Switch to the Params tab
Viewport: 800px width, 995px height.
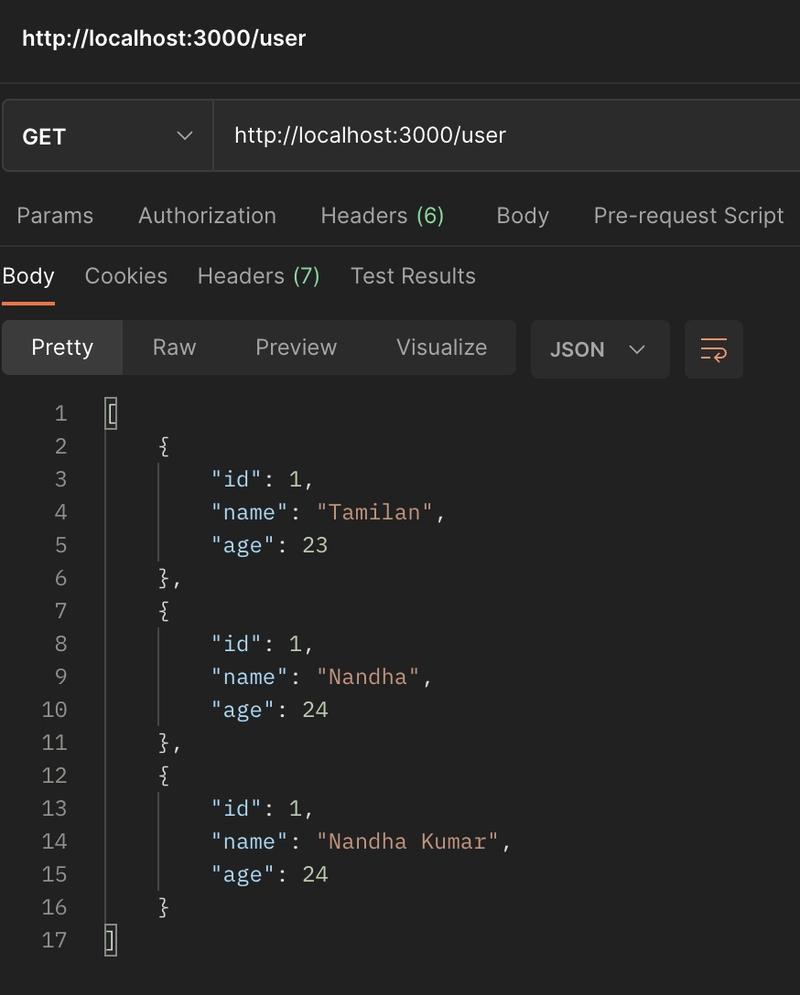coord(55,216)
